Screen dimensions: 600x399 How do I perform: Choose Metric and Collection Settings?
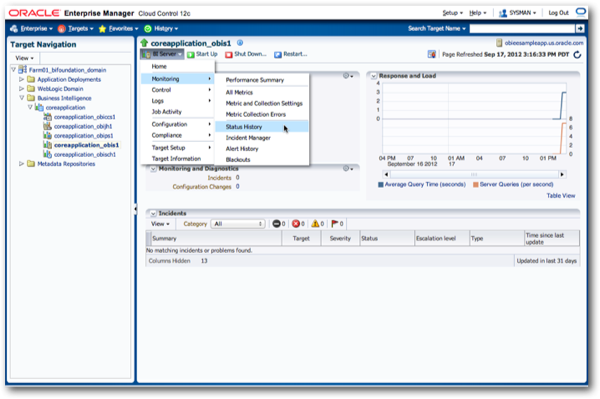tap(264, 103)
